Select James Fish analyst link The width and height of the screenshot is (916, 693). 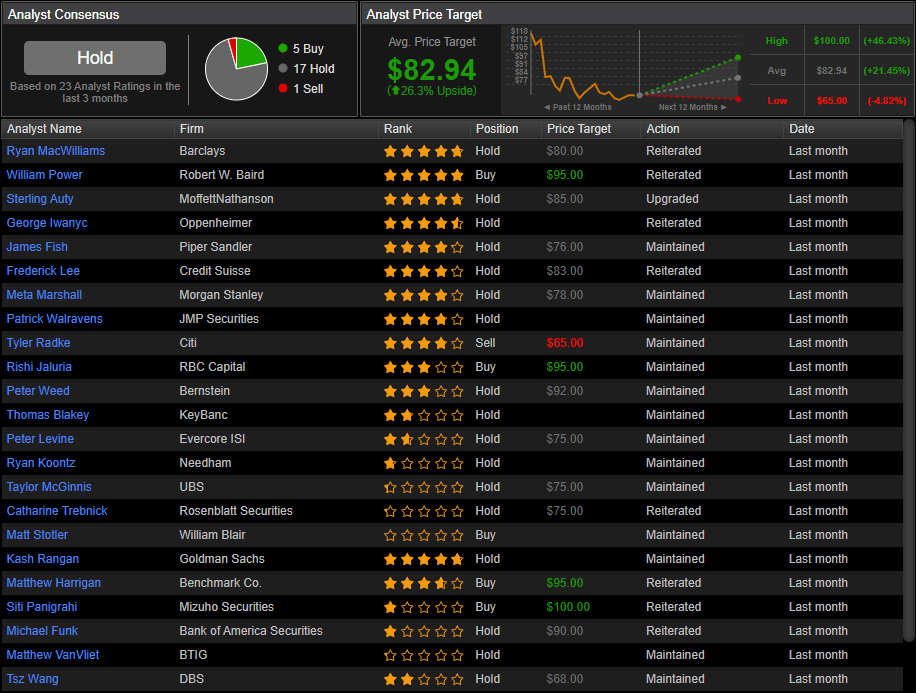pos(37,247)
